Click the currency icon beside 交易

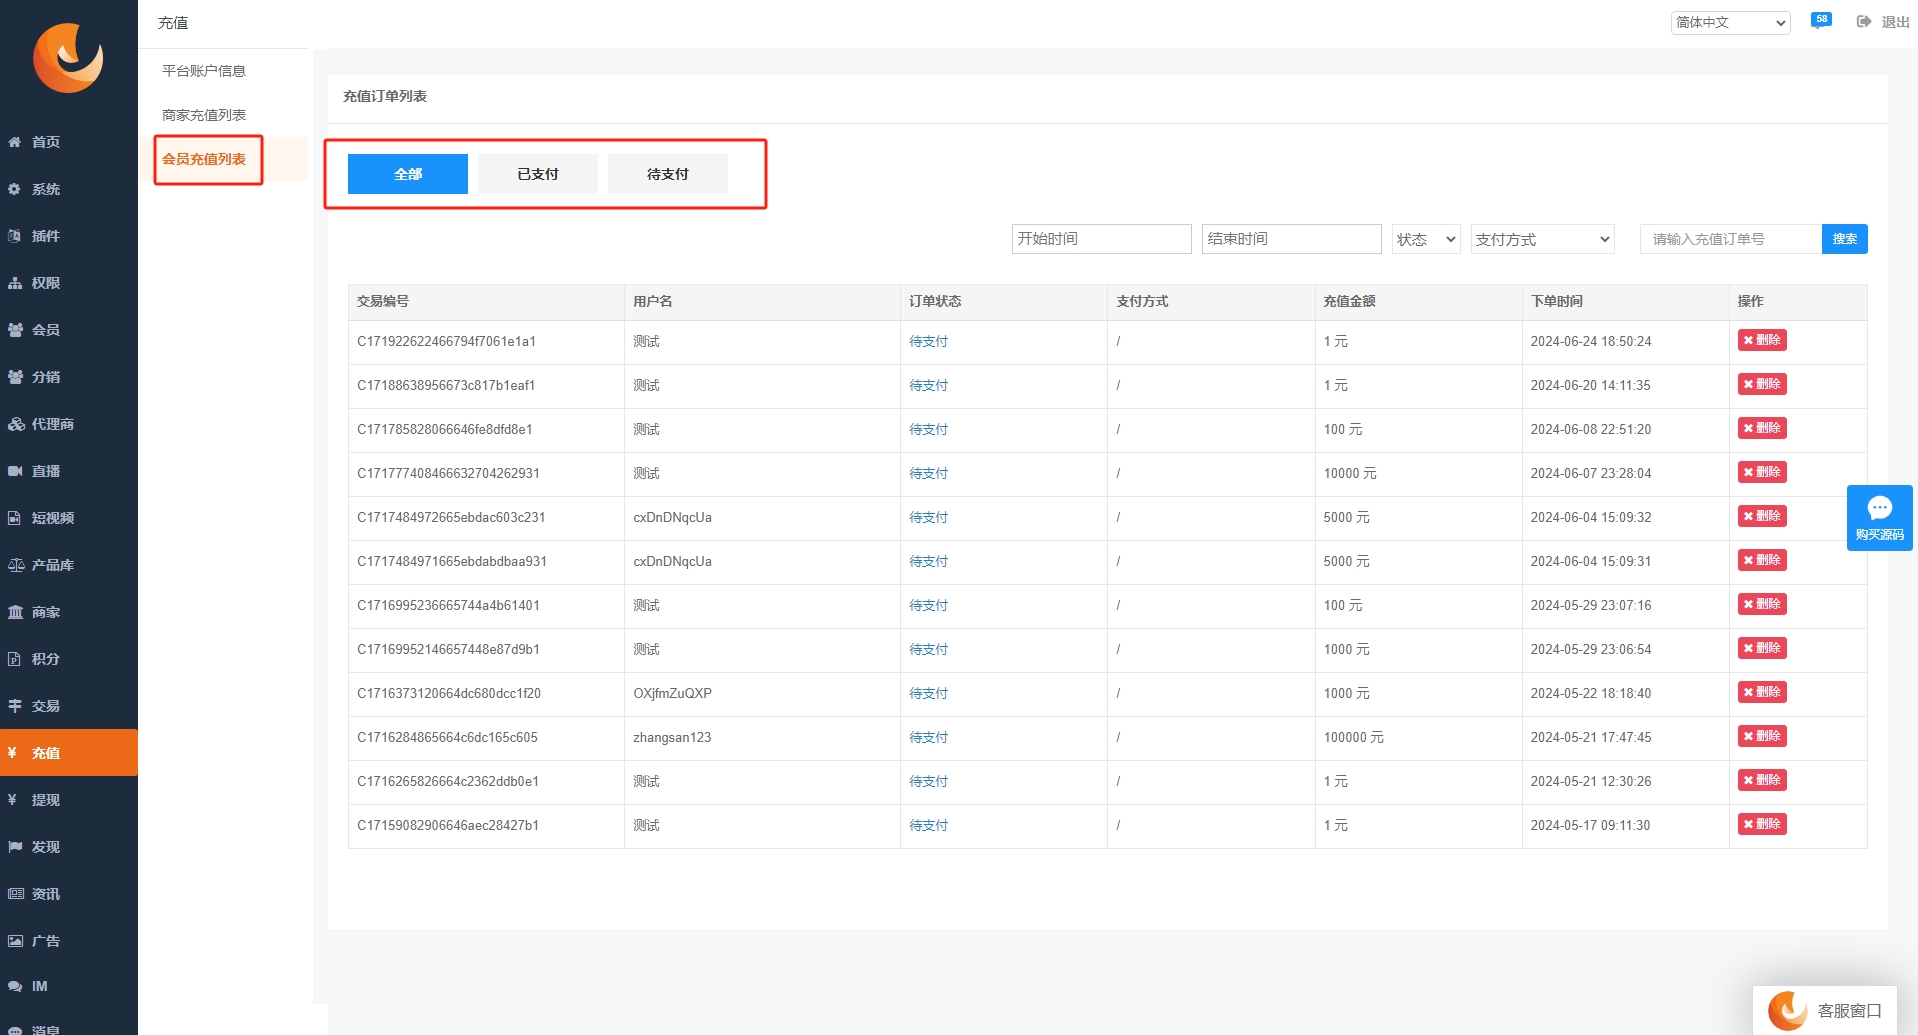click(x=15, y=706)
